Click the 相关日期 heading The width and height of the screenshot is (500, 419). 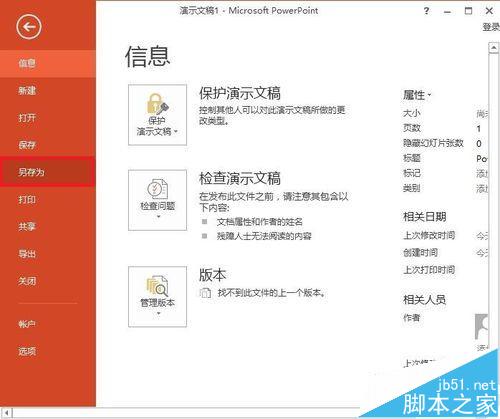425,217
